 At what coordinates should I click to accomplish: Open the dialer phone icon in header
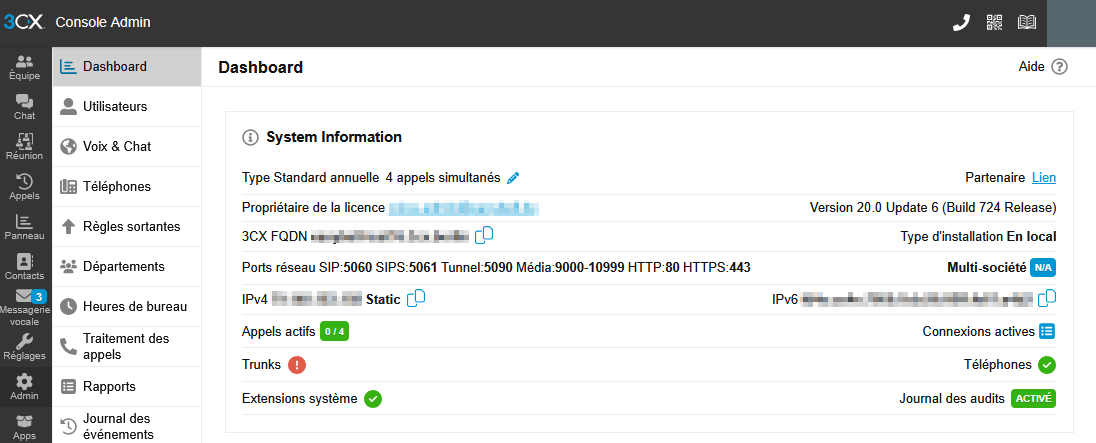(961, 23)
